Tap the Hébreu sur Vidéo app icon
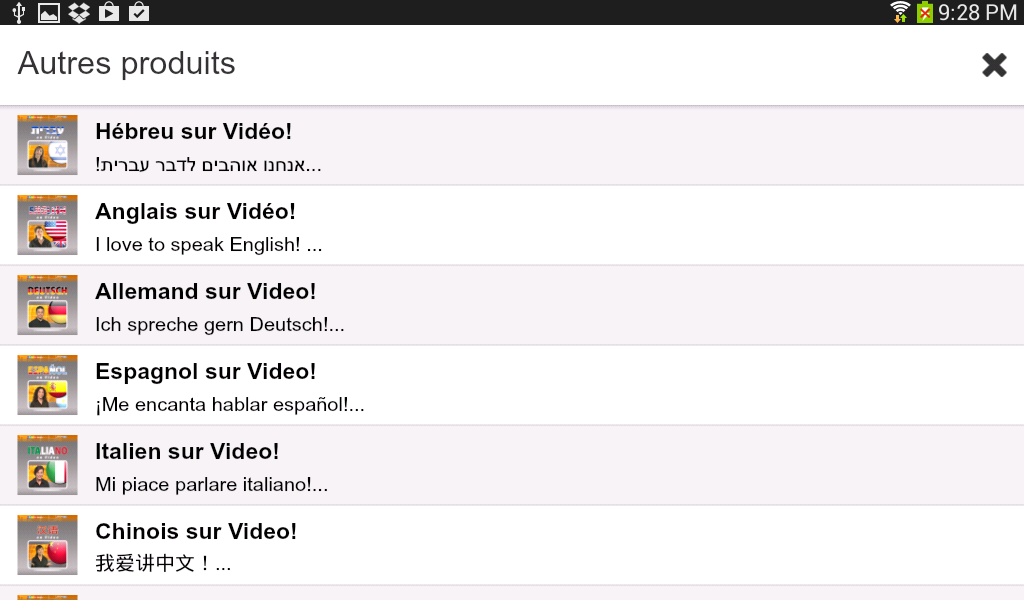The width and height of the screenshot is (1024, 600). click(47, 145)
